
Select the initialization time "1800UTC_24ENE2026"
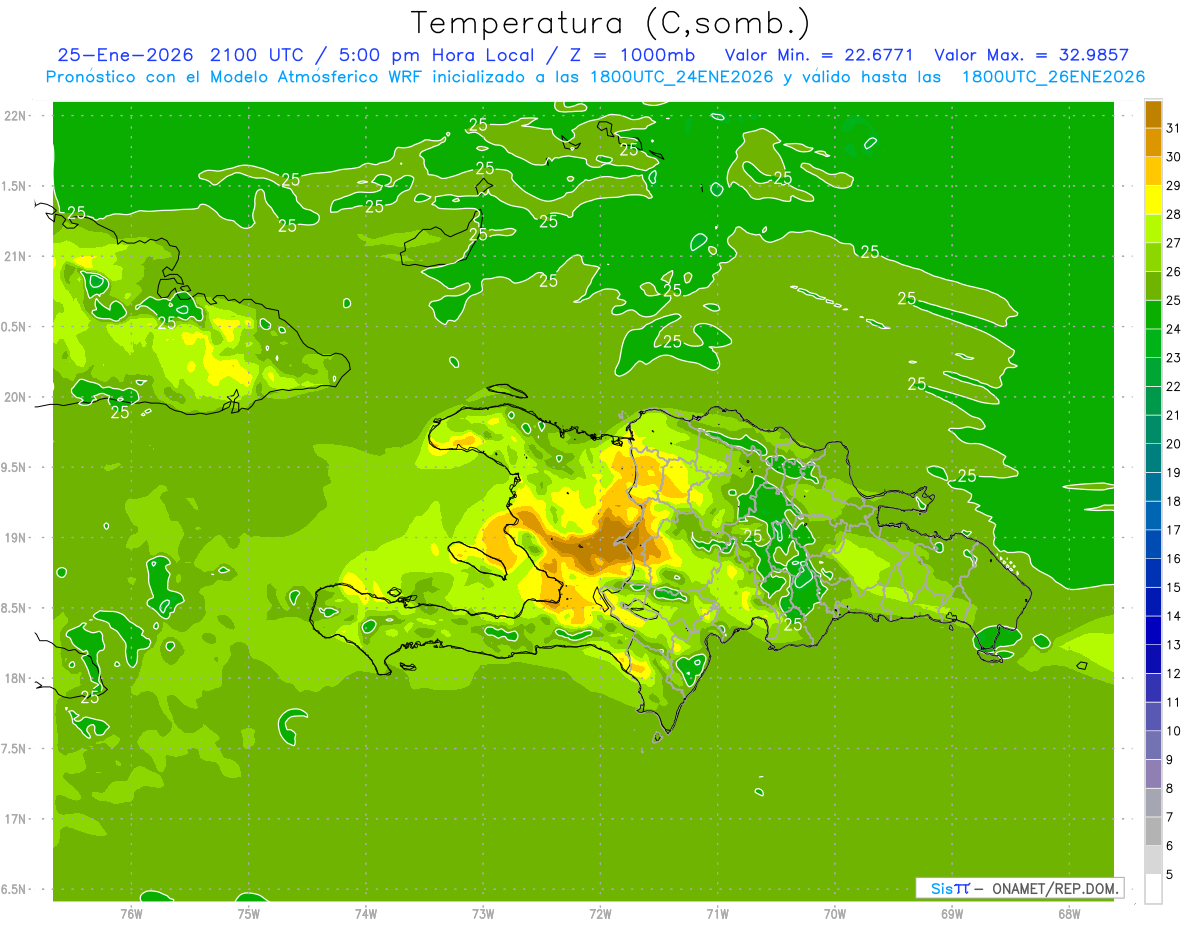(682, 77)
